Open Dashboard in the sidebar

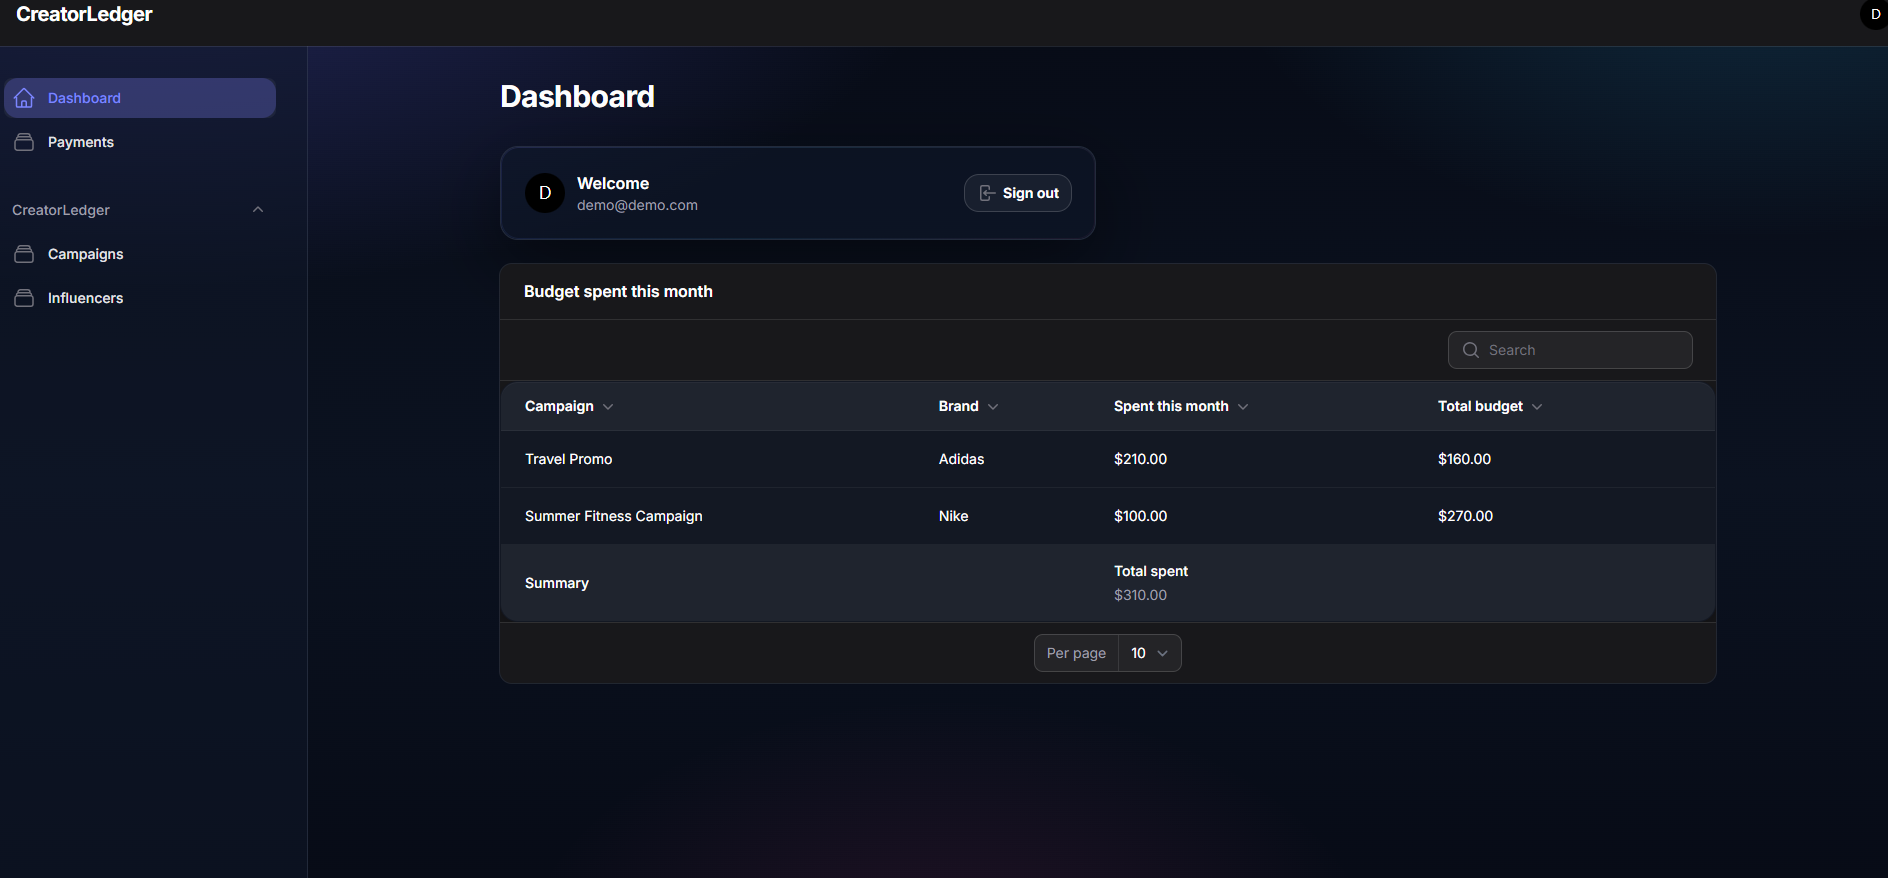pyautogui.click(x=140, y=98)
